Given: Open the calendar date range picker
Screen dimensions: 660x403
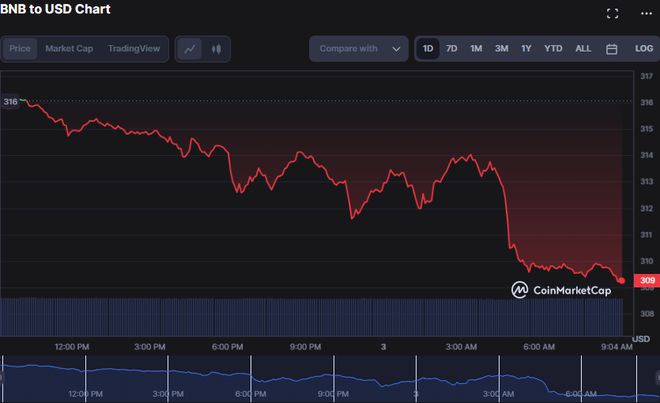Looking at the screenshot, I should click(x=611, y=48).
